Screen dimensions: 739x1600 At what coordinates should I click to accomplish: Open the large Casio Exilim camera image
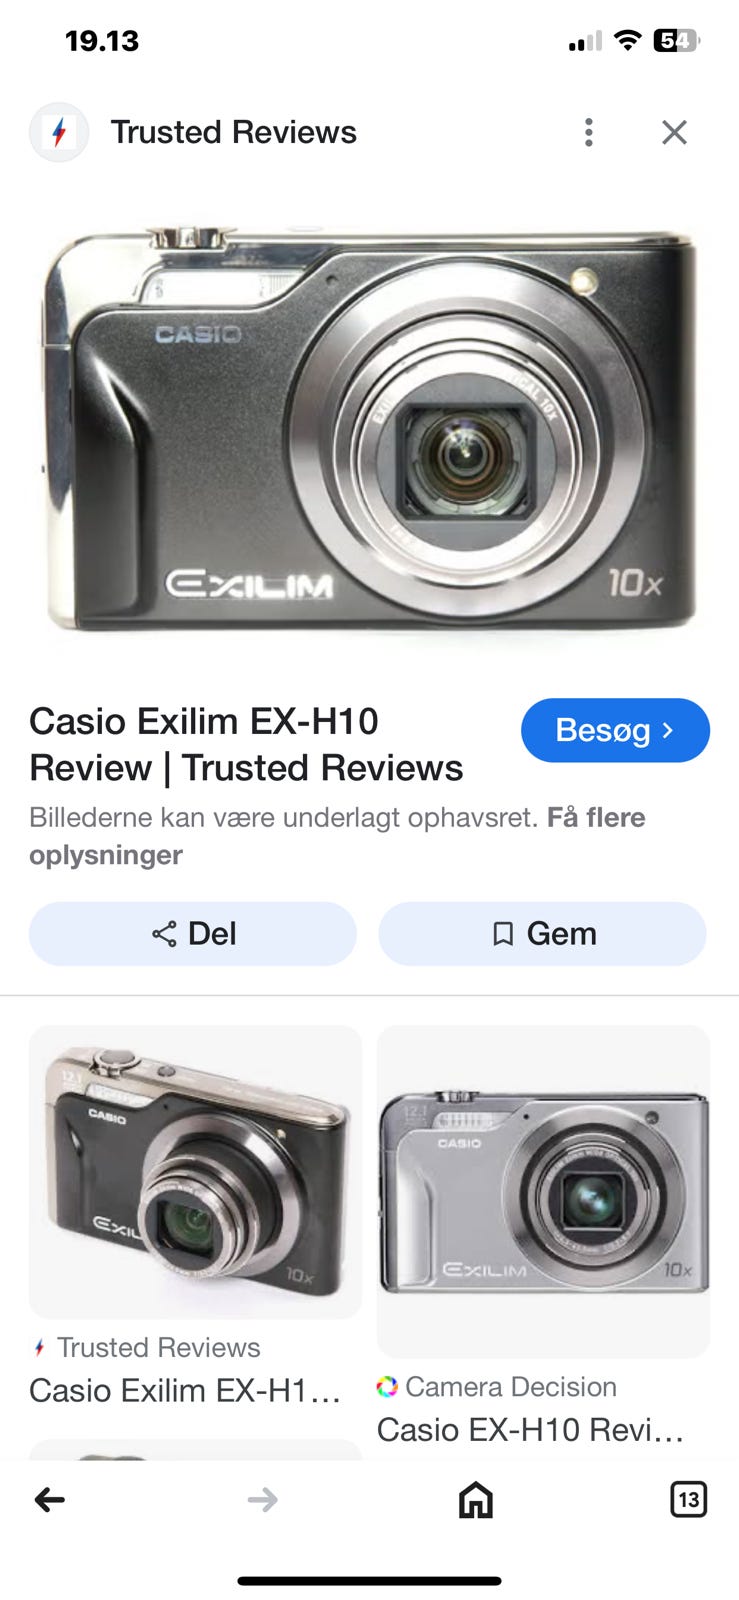369,430
